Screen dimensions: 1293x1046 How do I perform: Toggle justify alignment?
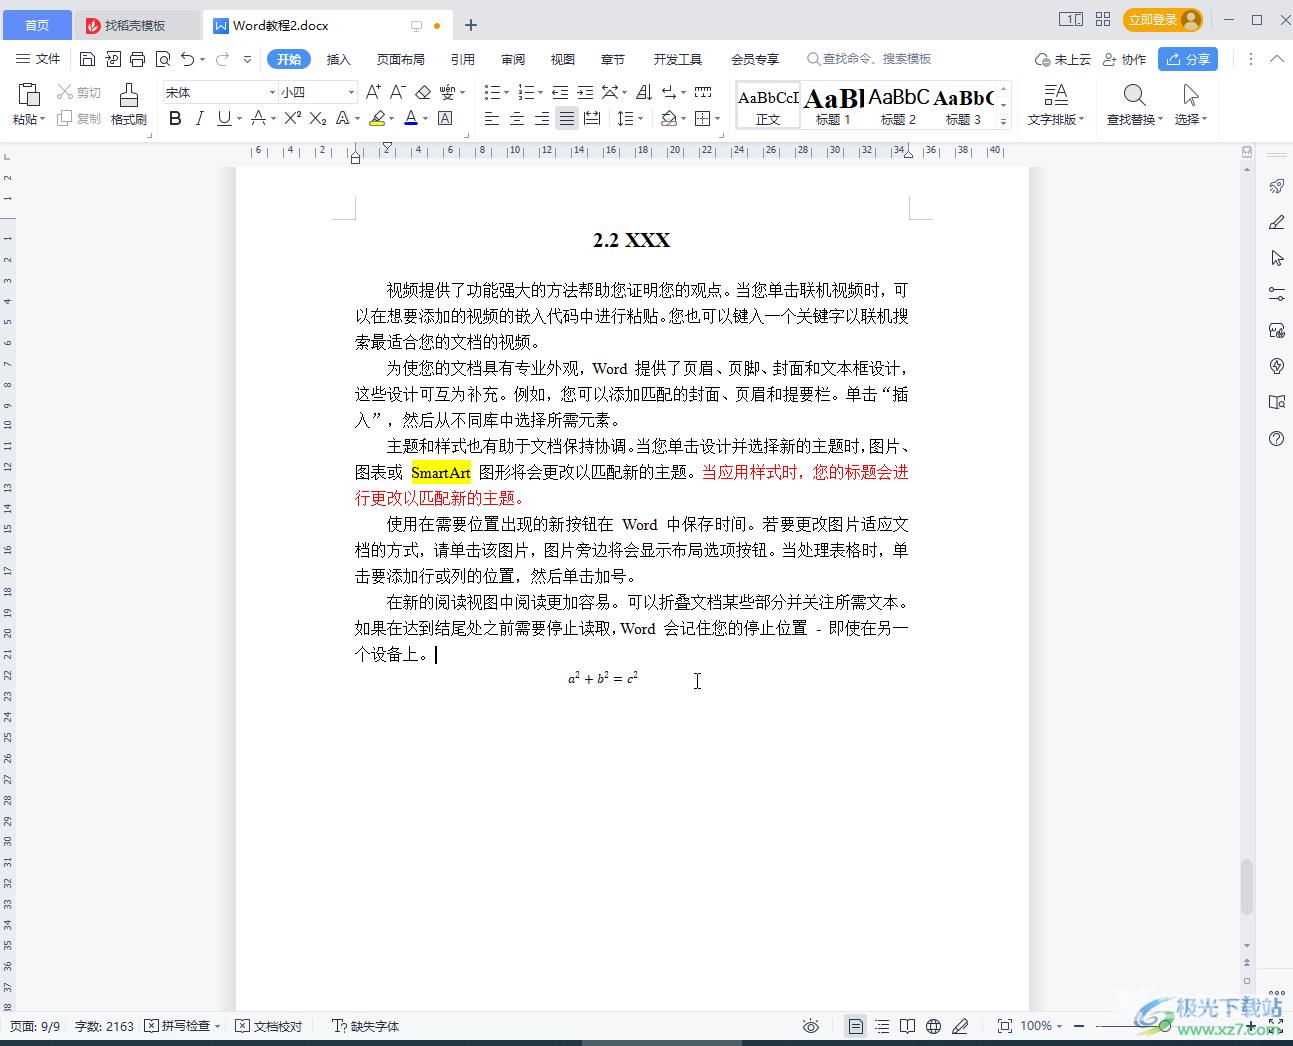(567, 118)
